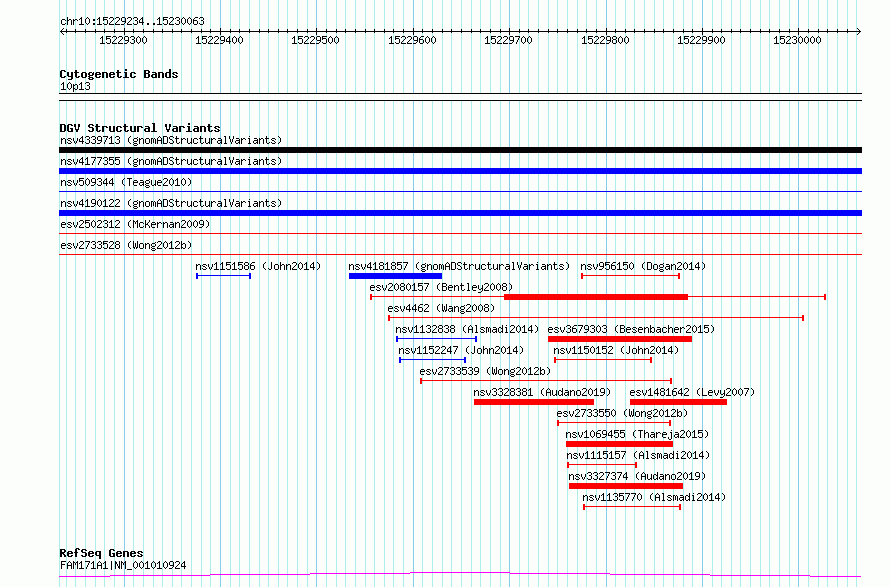This screenshot has width=890, height=587.
Task: Click nsv1150152 (John2014) label
Action: click(616, 350)
